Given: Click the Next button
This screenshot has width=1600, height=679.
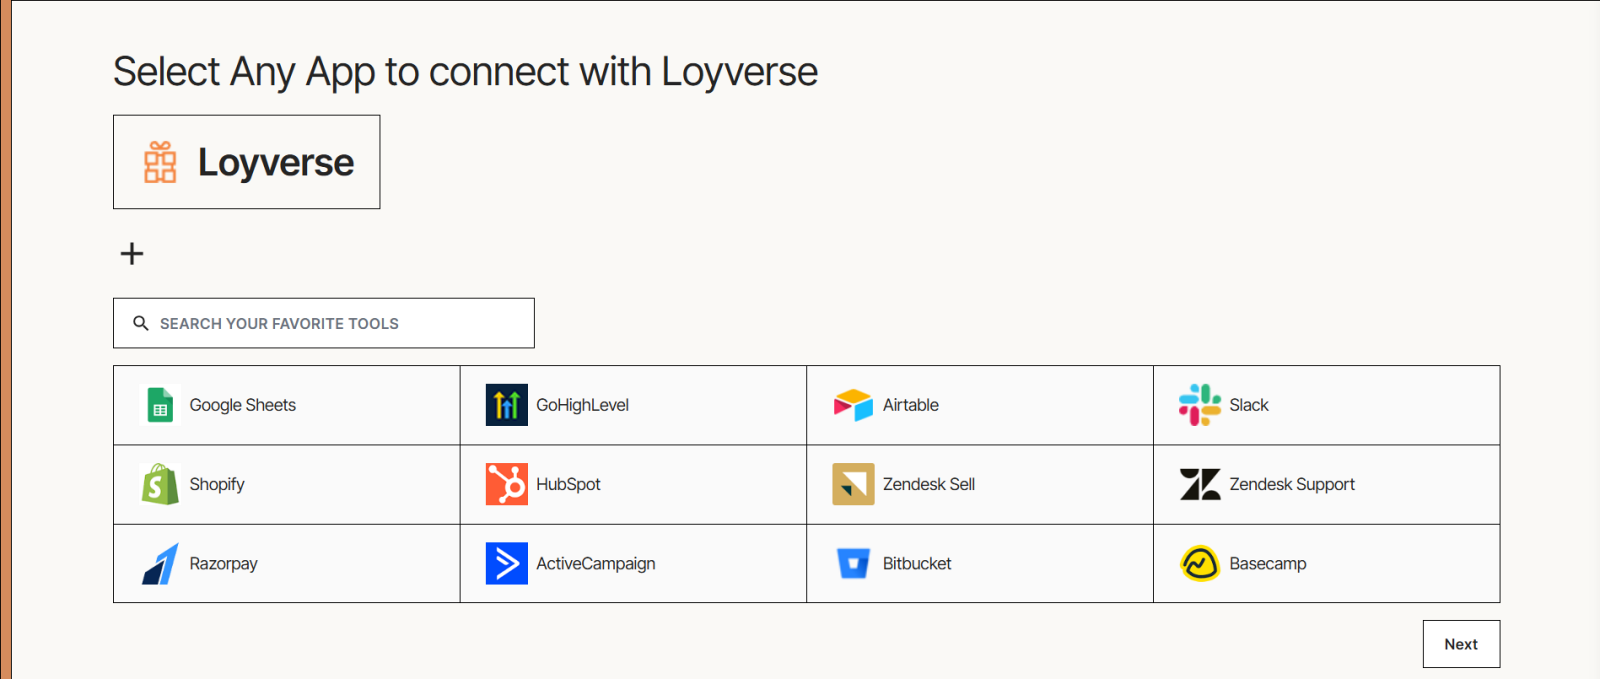Looking at the screenshot, I should (x=1461, y=644).
